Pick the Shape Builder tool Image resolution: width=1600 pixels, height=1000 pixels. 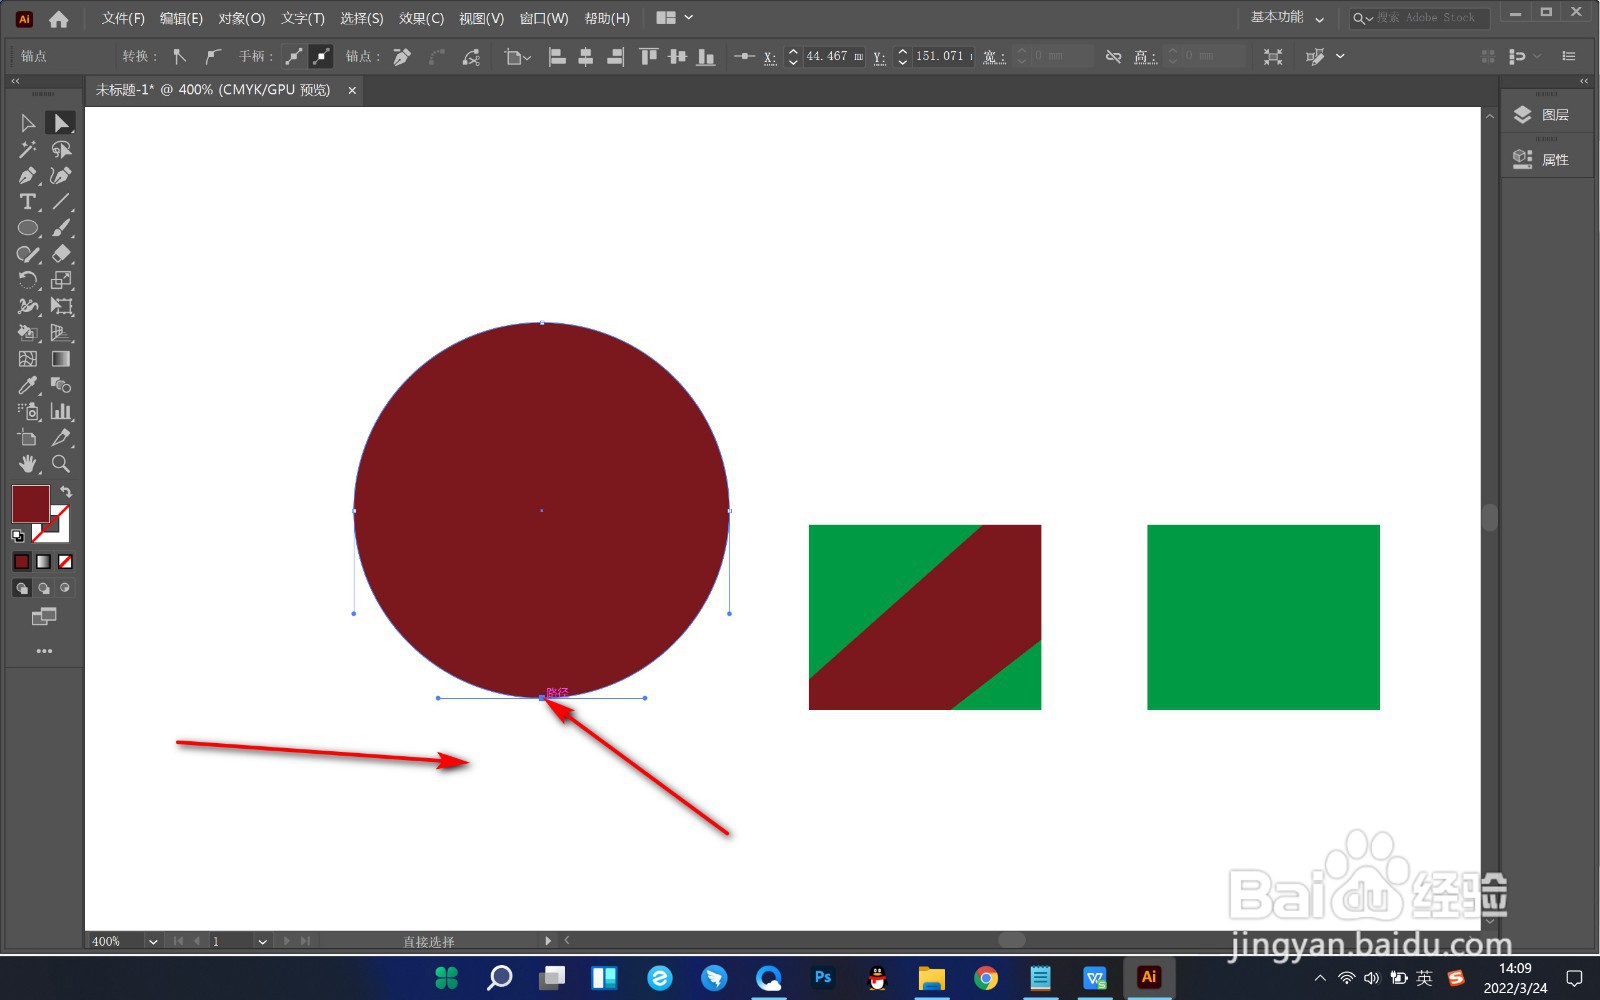click(x=28, y=333)
